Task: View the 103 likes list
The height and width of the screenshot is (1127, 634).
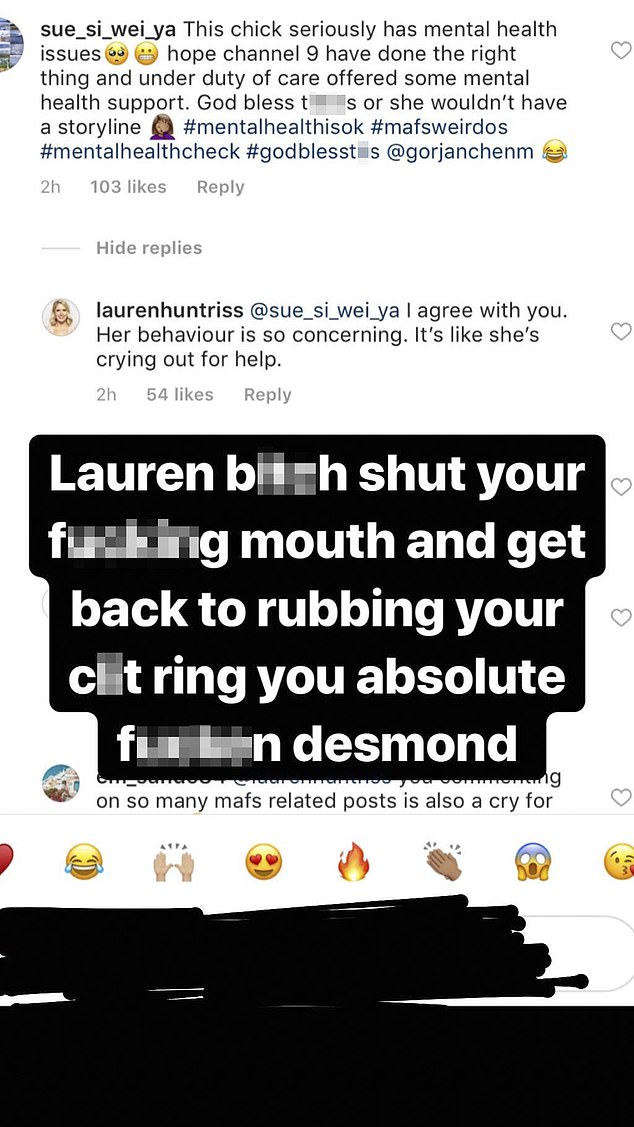Action: tap(128, 187)
